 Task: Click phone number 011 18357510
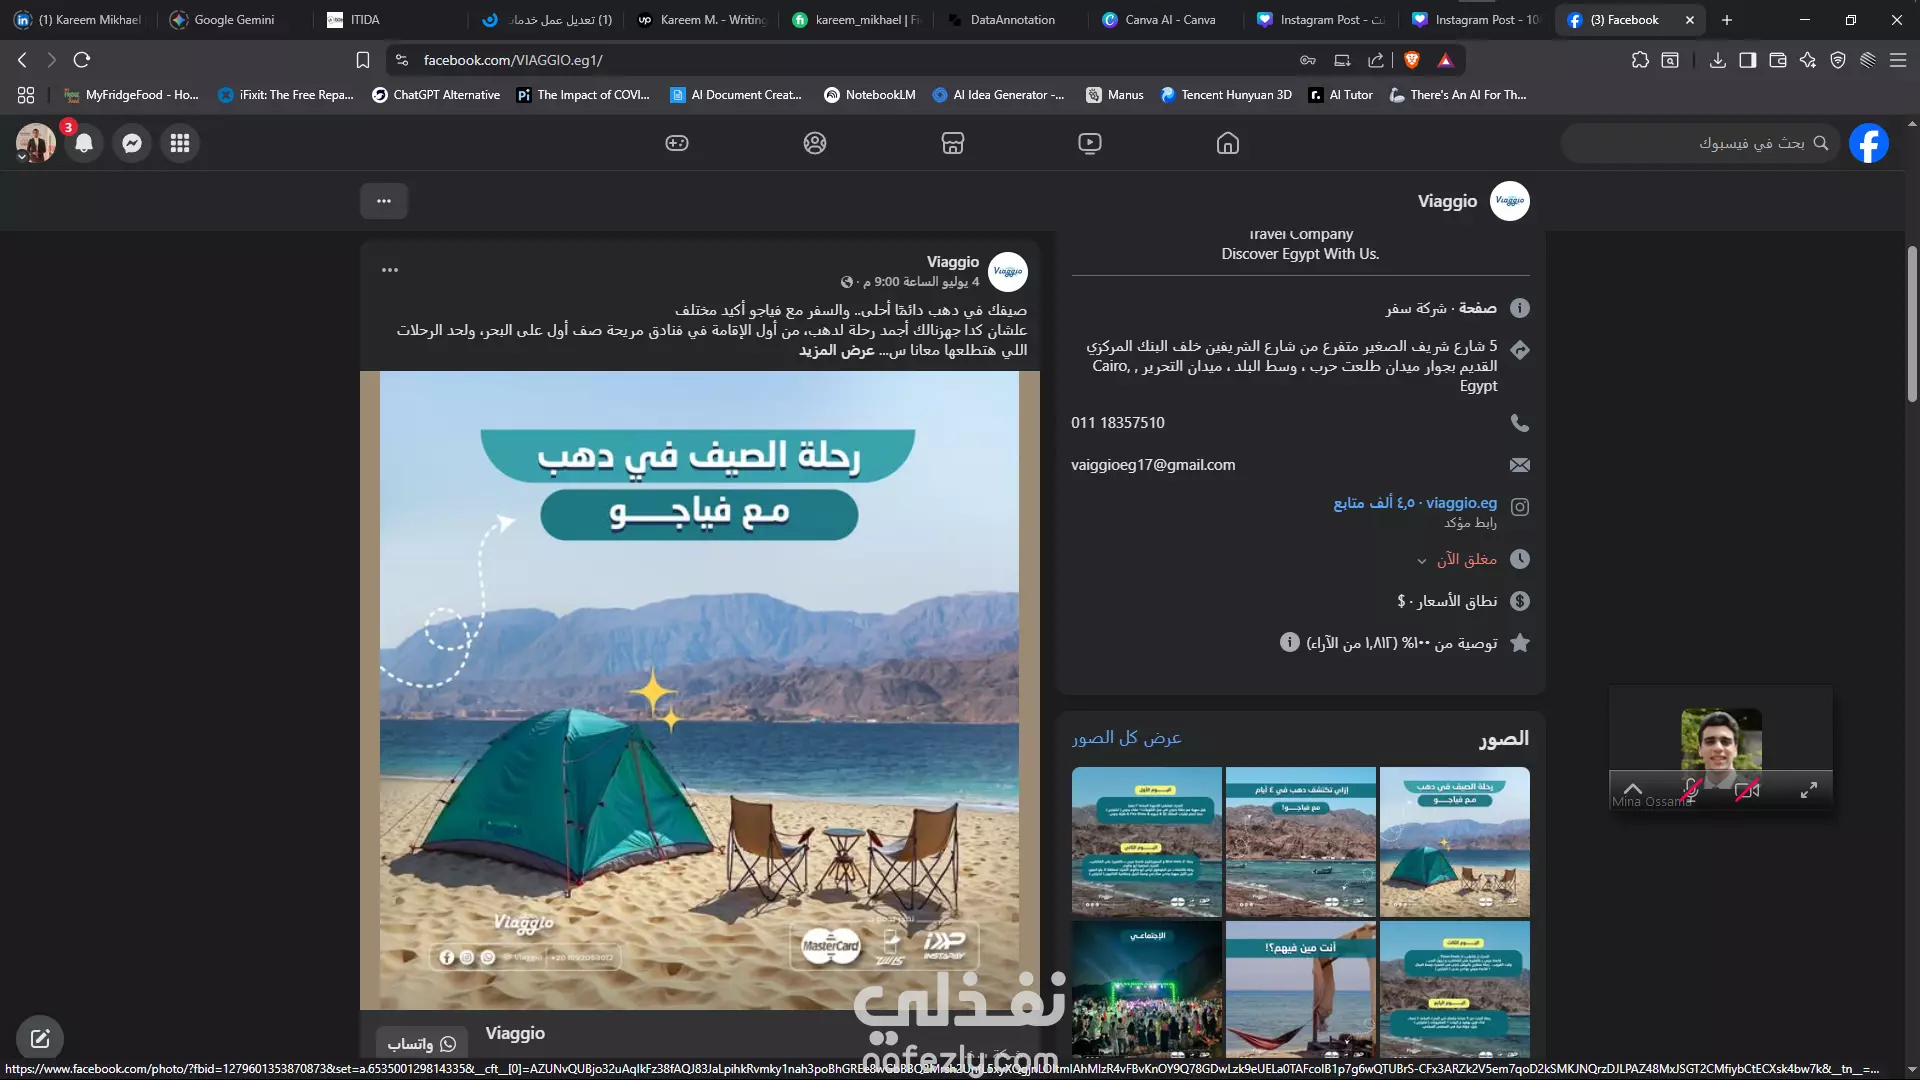click(1118, 423)
